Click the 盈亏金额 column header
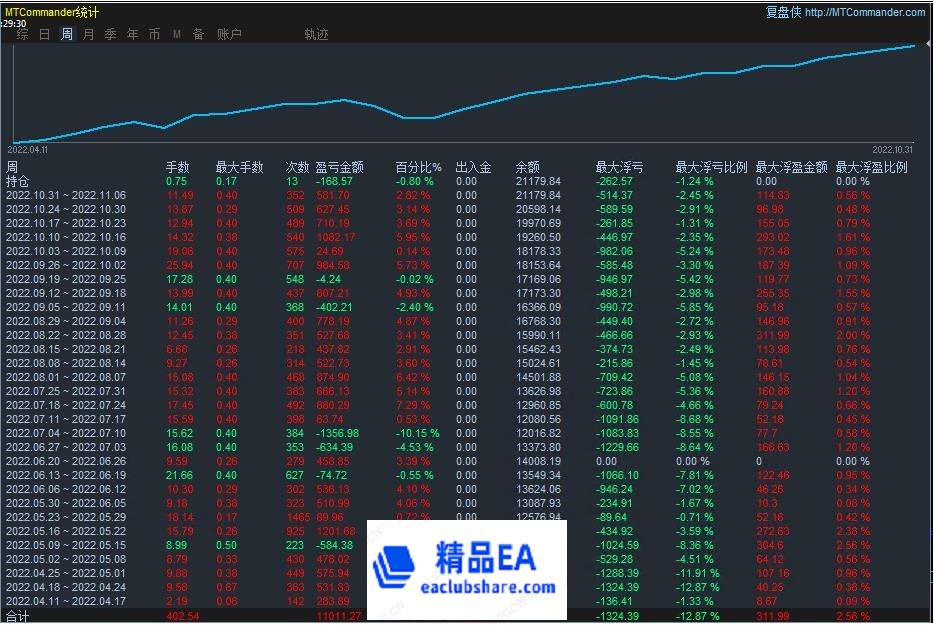Image resolution: width=934 pixels, height=625 pixels. (x=339, y=168)
